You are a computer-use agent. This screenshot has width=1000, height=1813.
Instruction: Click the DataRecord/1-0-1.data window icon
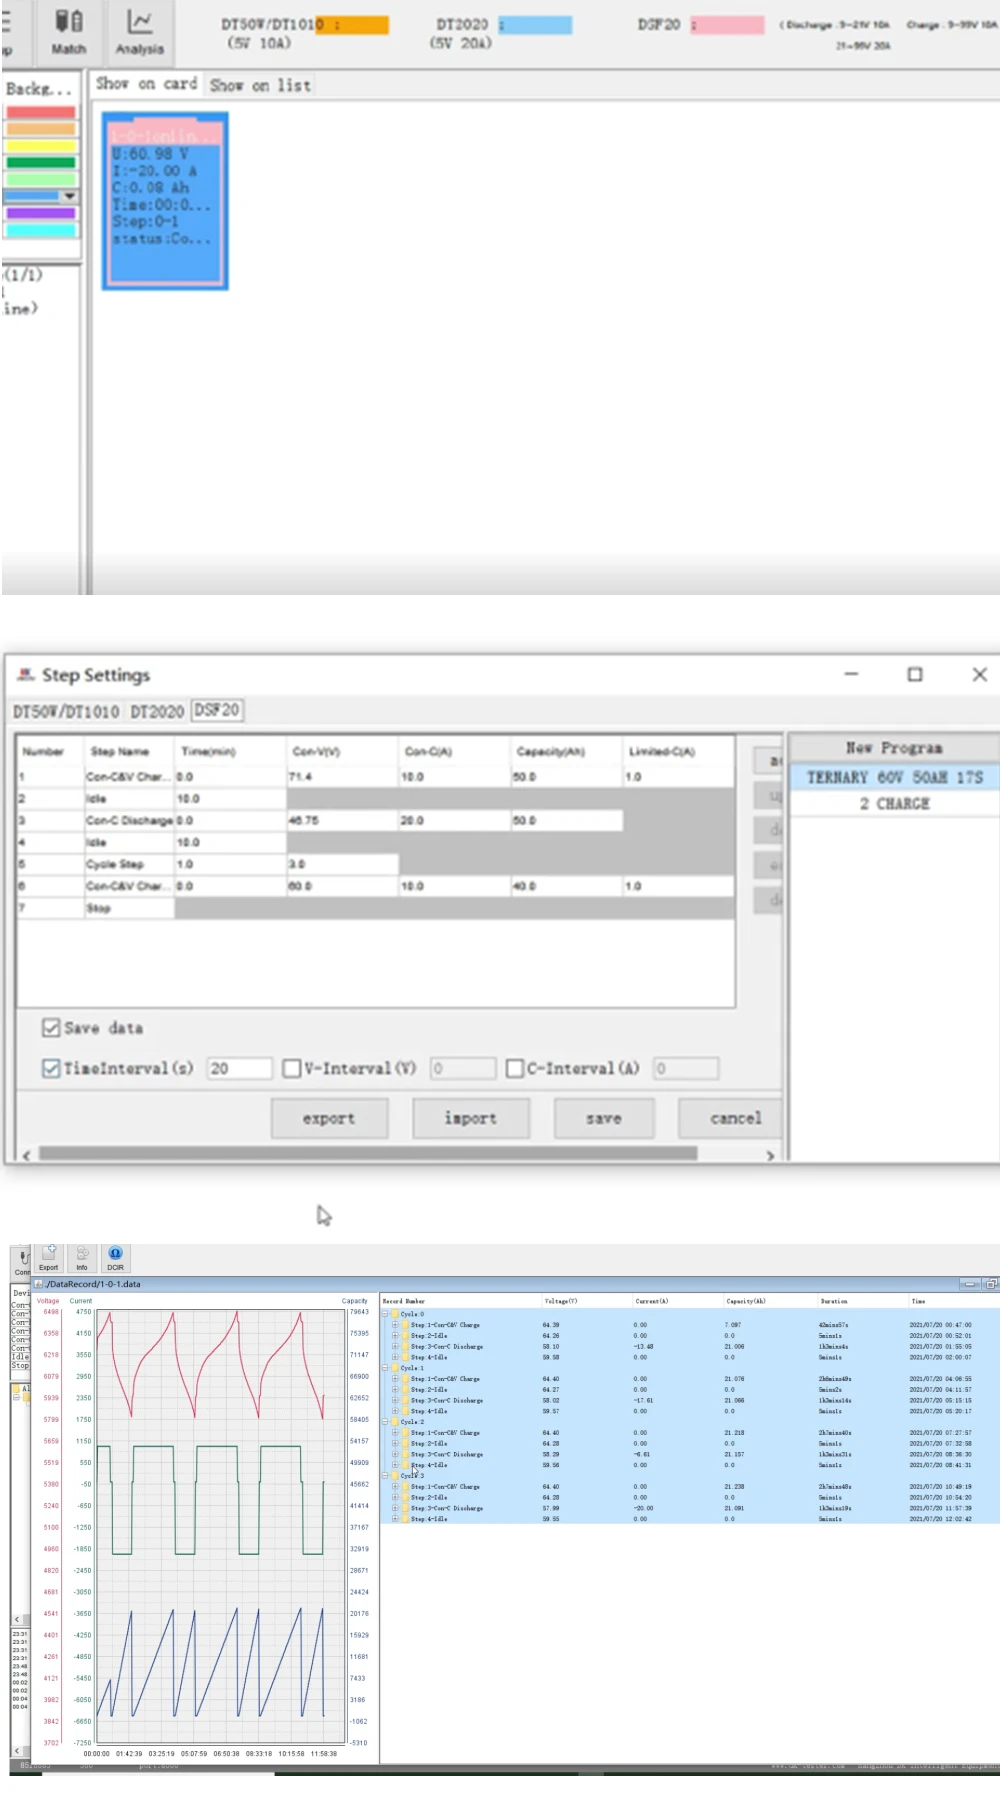coord(39,1284)
